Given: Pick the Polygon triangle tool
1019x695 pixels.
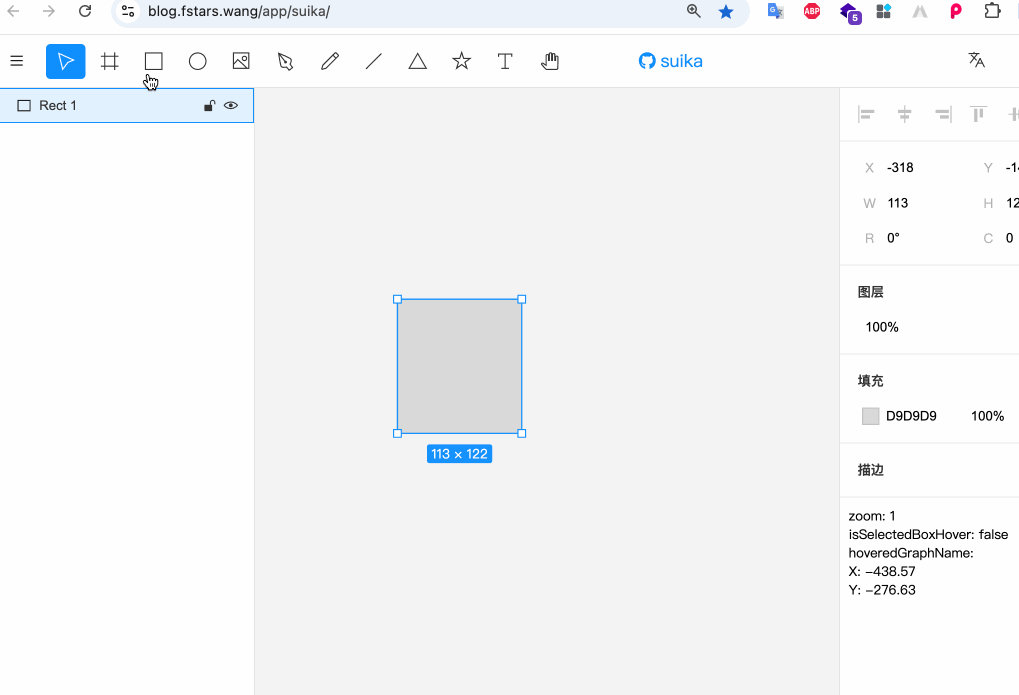Looking at the screenshot, I should pos(418,61).
